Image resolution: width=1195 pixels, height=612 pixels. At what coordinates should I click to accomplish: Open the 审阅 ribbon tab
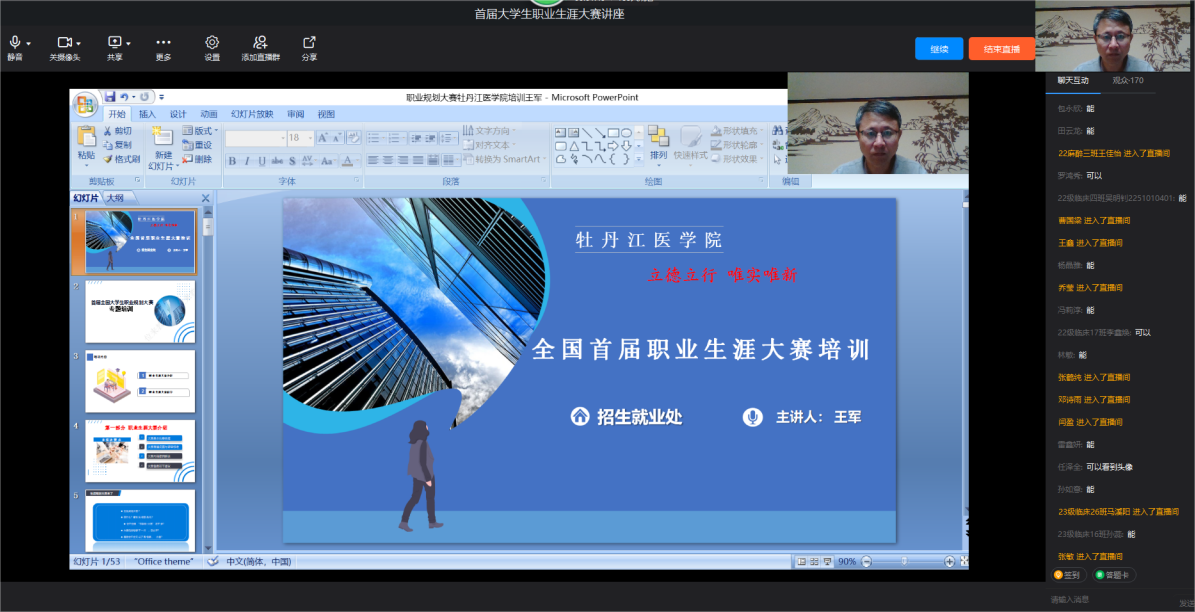coord(296,114)
